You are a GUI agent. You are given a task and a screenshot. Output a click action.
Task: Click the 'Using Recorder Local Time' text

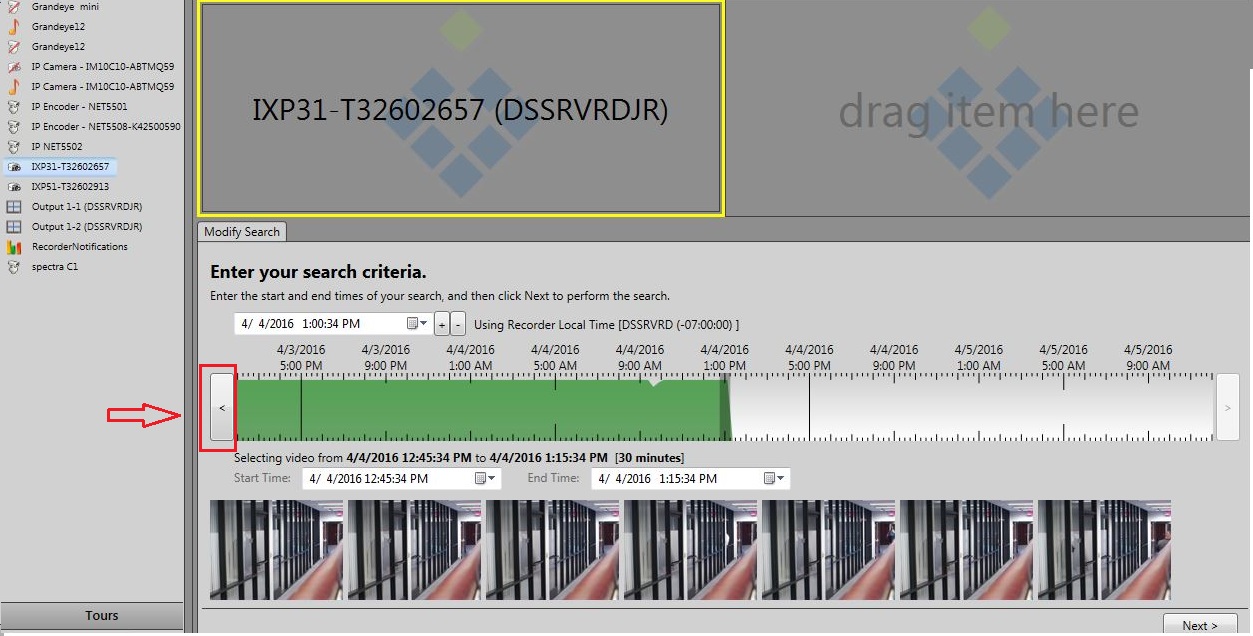(x=606, y=325)
